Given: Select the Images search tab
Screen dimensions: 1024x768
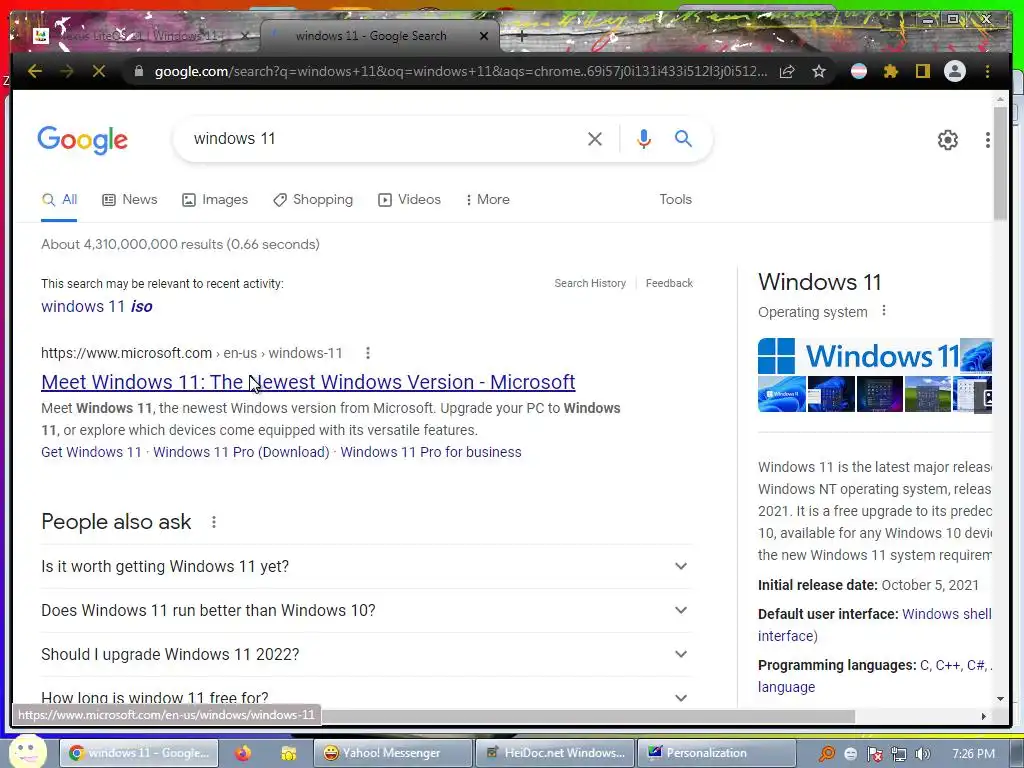Looking at the screenshot, I should pos(215,200).
